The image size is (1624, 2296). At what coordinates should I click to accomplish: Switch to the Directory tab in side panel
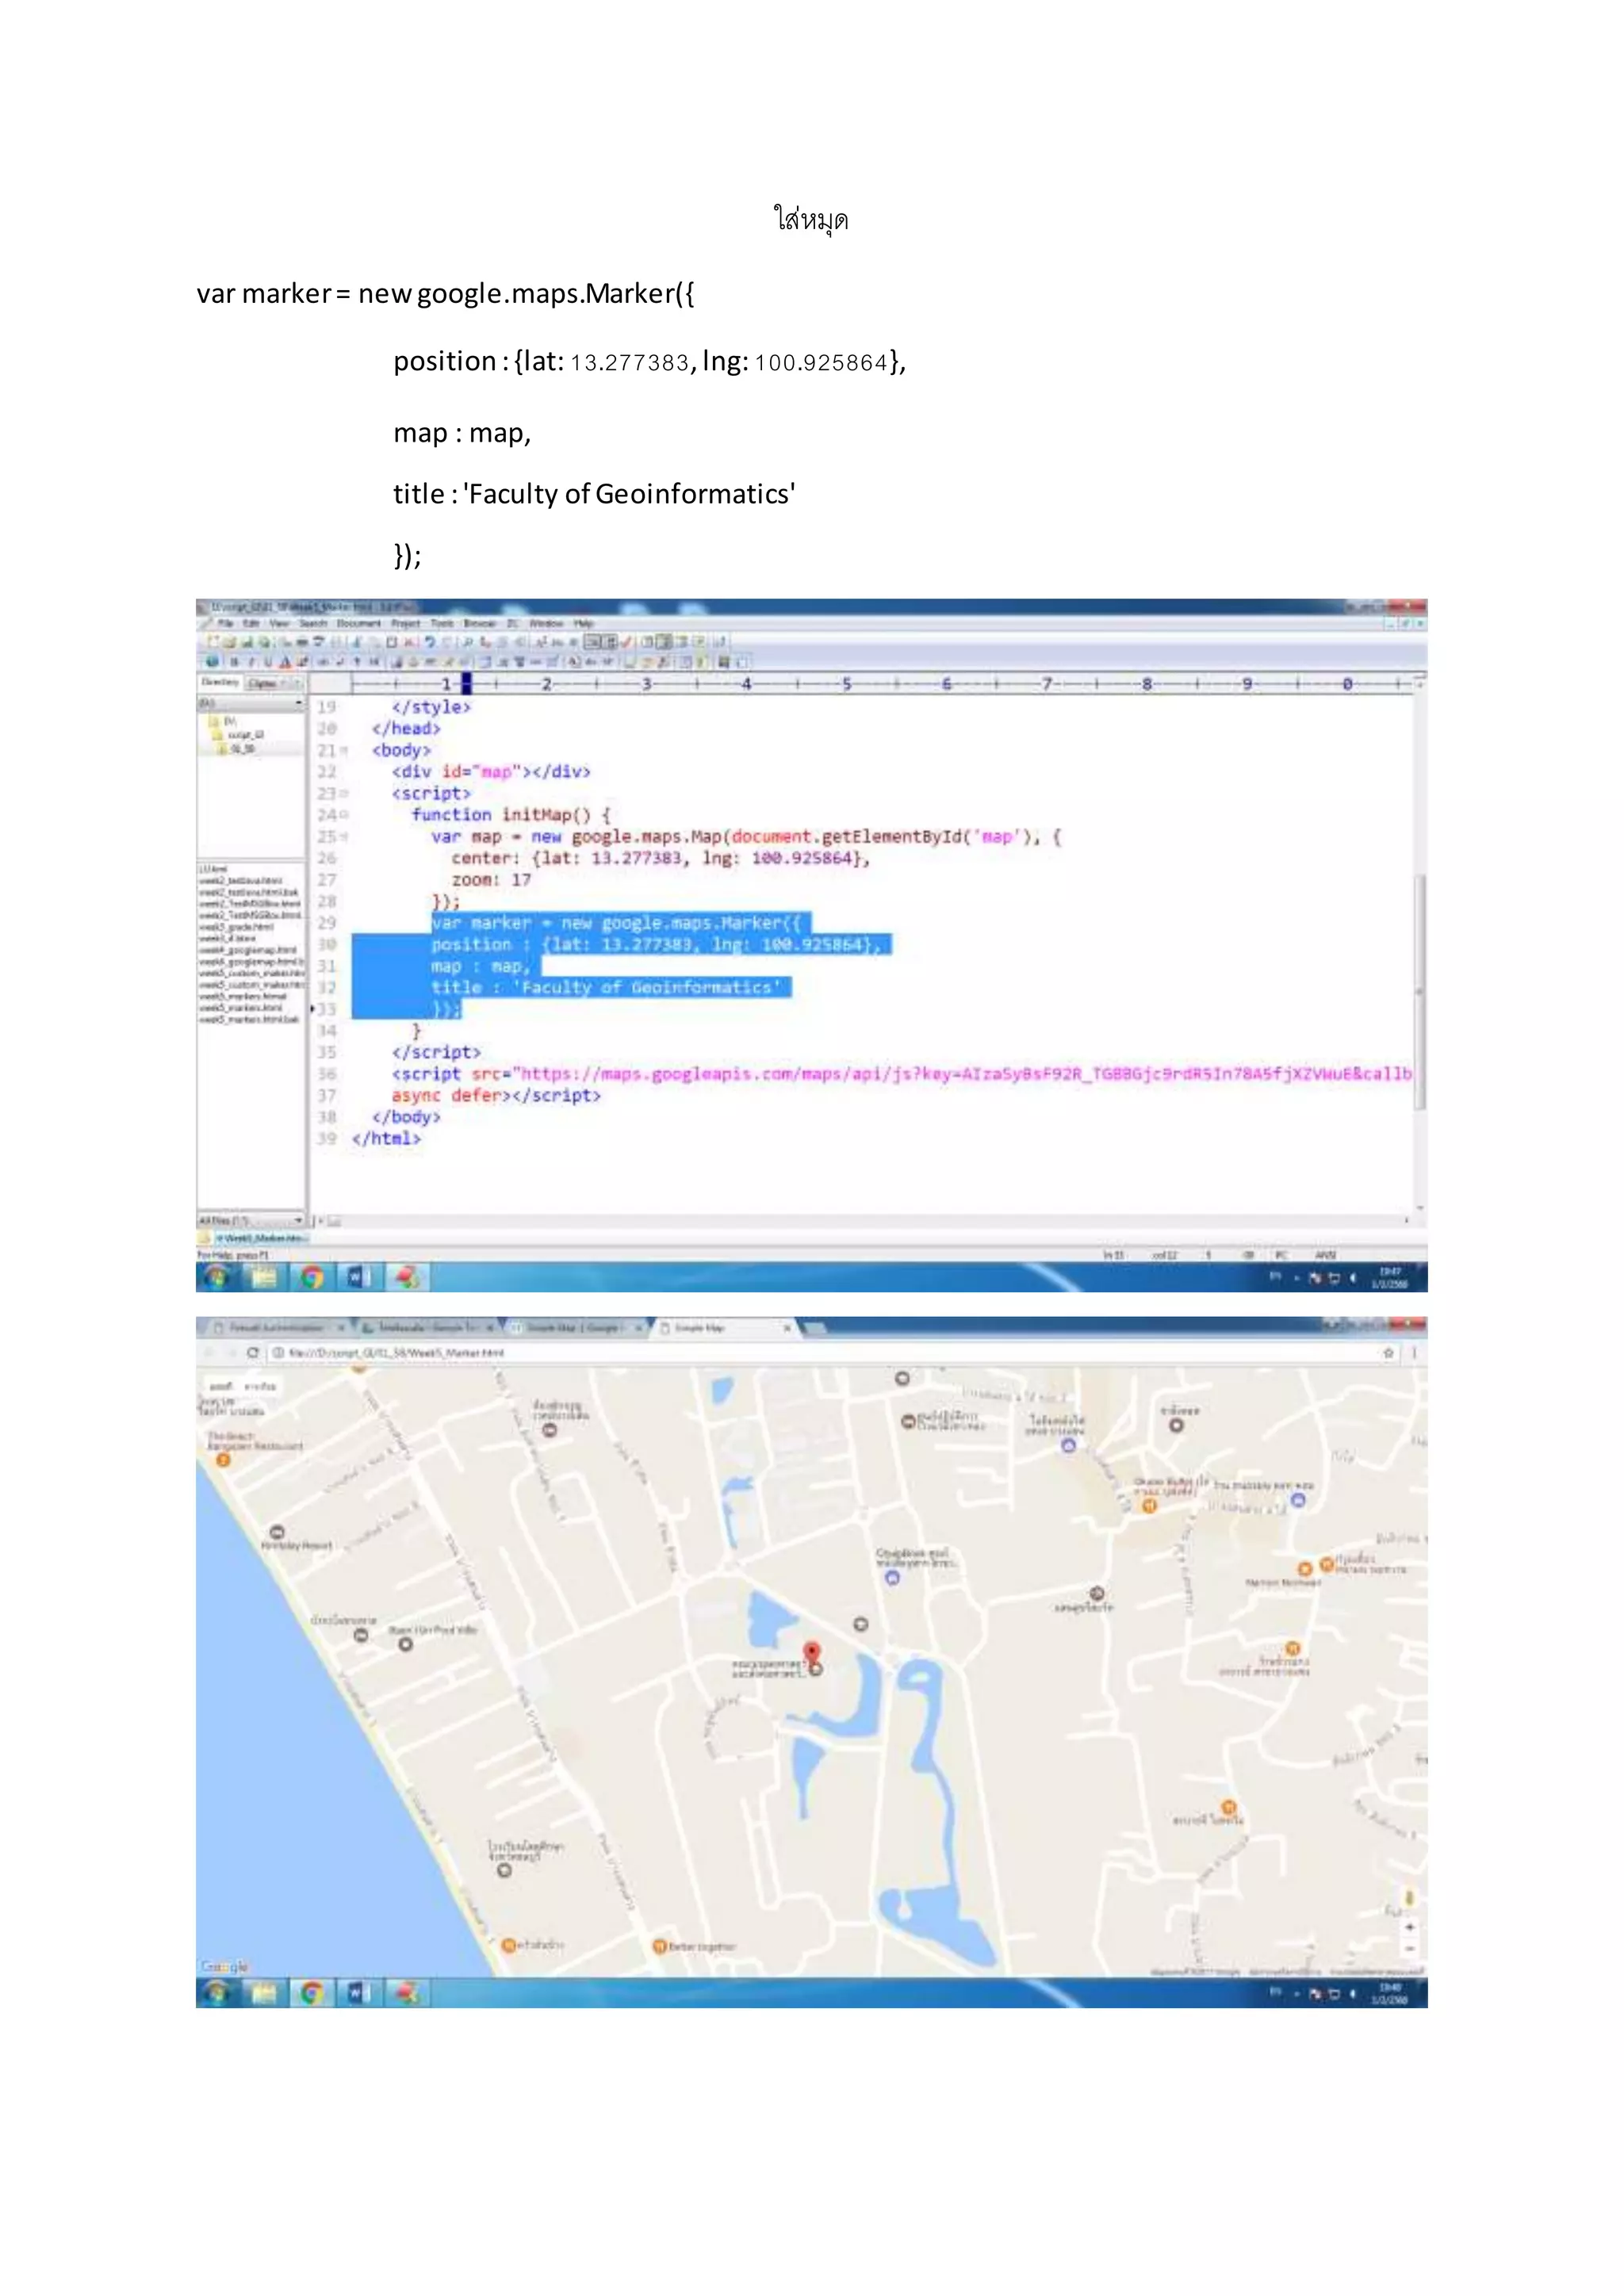pos(220,682)
